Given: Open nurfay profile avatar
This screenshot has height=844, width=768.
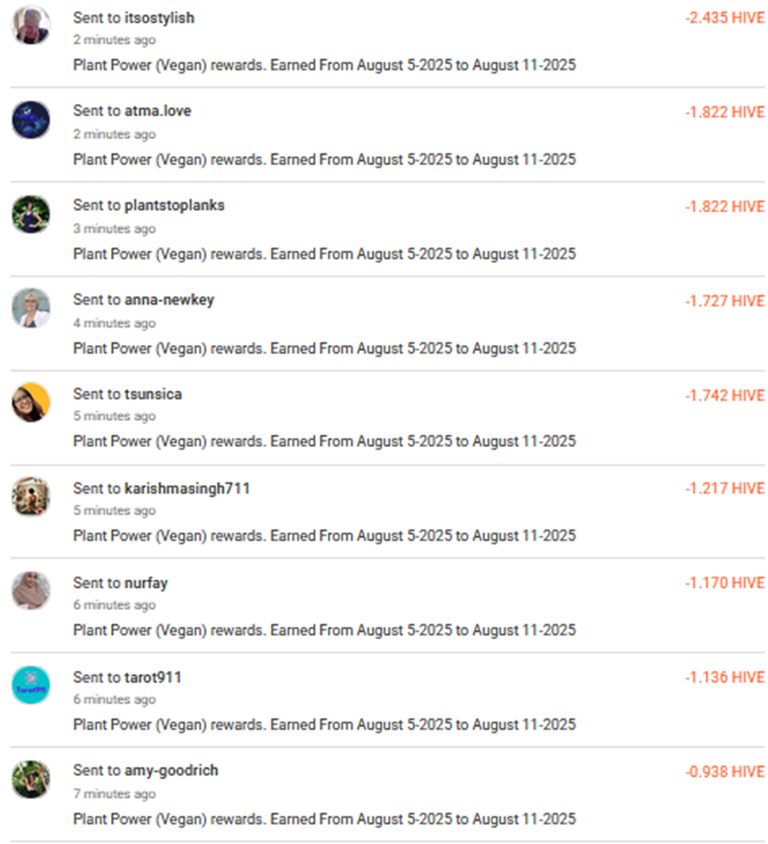Looking at the screenshot, I should point(31,590).
